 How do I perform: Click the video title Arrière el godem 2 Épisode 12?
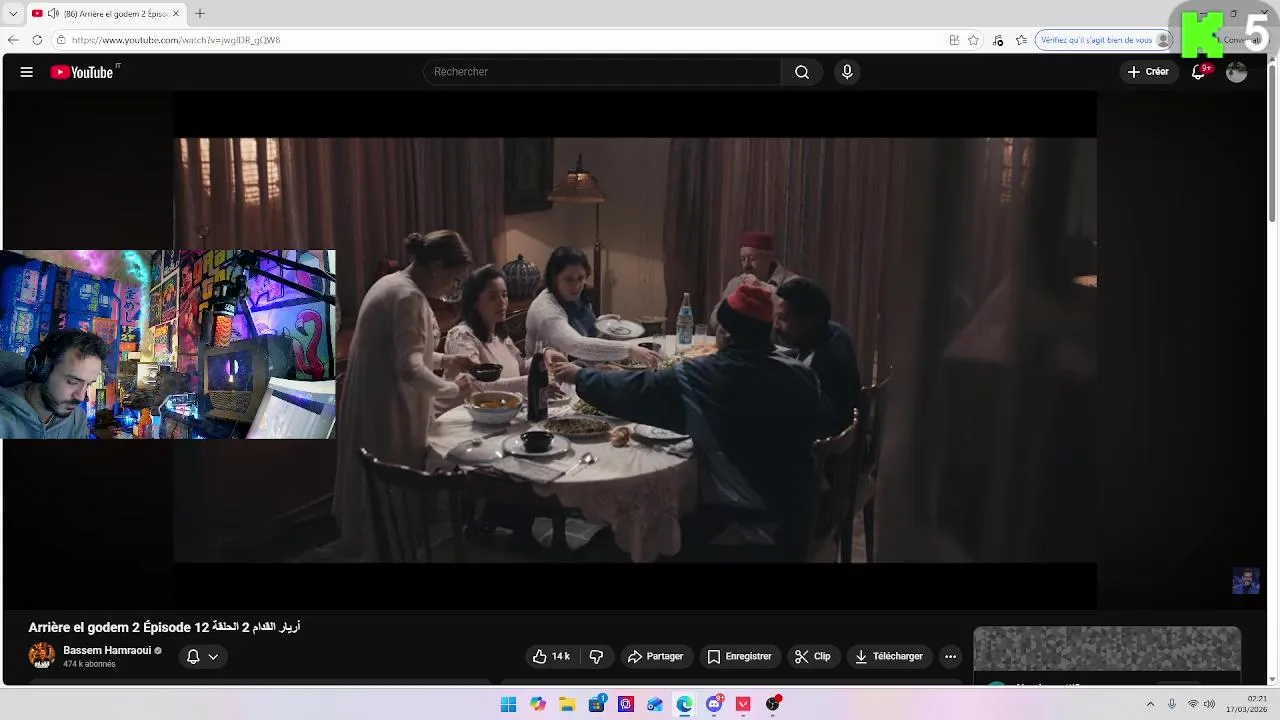pyautogui.click(x=164, y=627)
